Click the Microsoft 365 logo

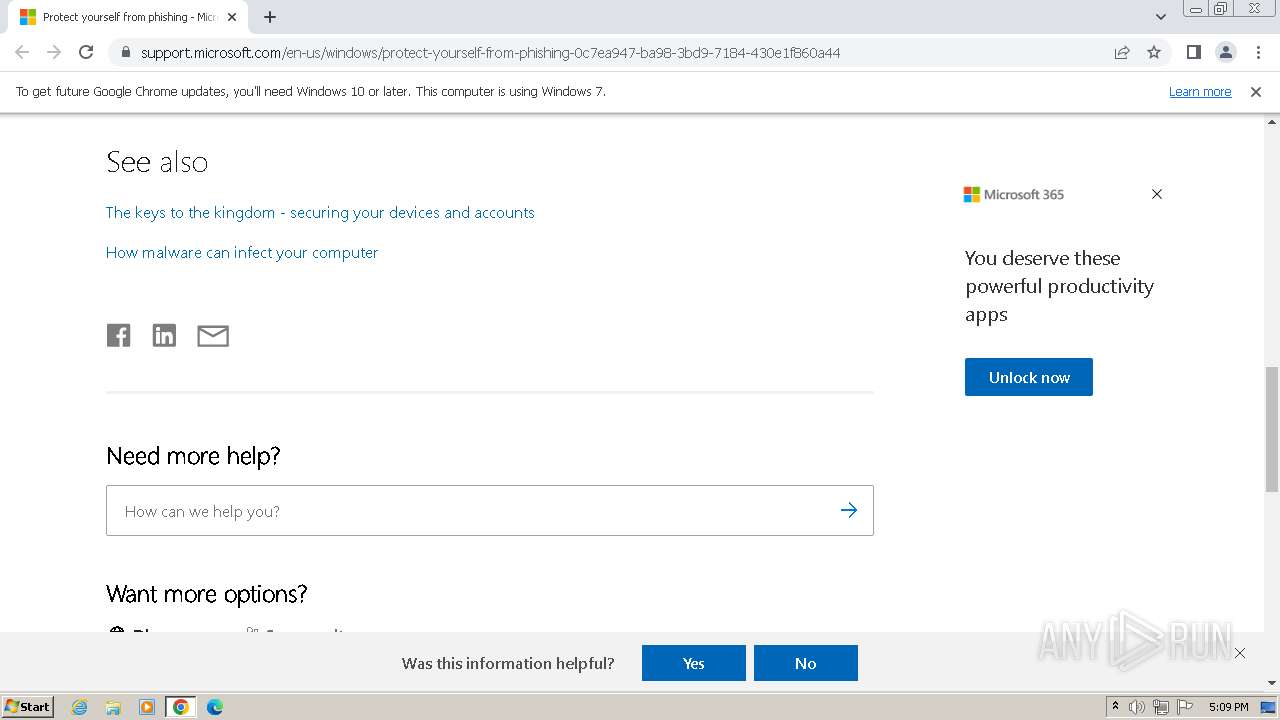pyautogui.click(x=1014, y=194)
